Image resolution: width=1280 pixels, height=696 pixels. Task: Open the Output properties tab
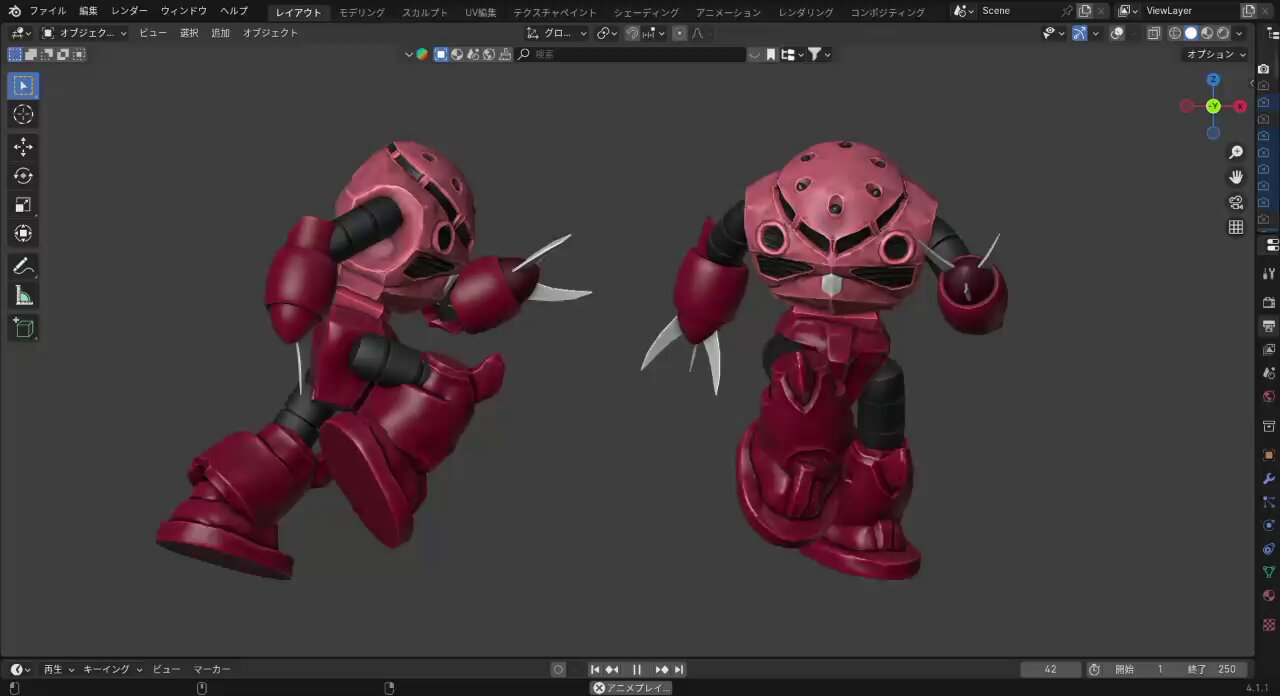pyautogui.click(x=1269, y=326)
